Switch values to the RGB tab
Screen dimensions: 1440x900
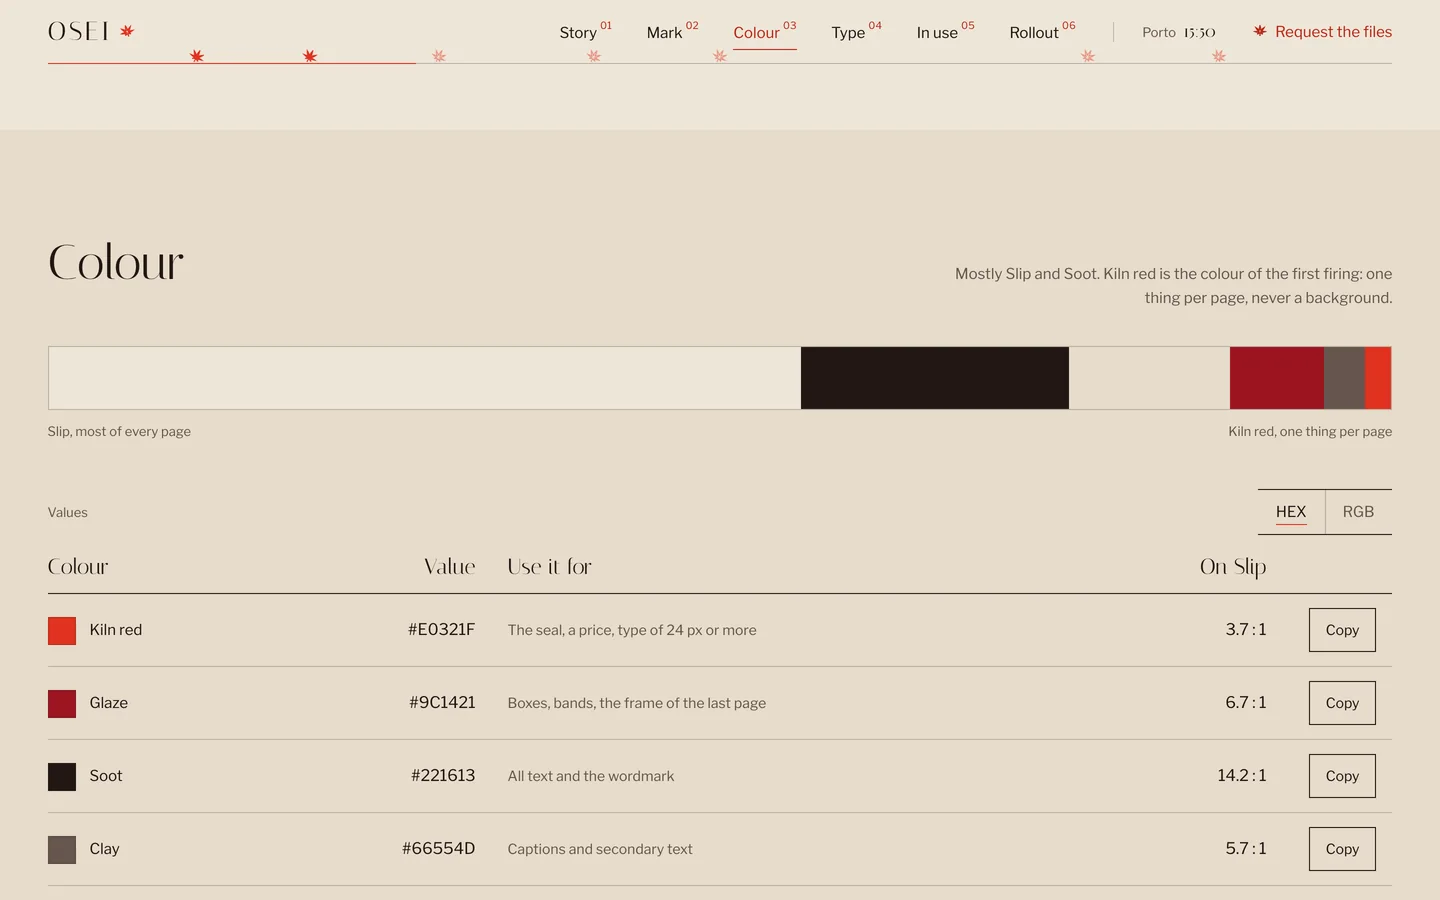[x=1358, y=512]
